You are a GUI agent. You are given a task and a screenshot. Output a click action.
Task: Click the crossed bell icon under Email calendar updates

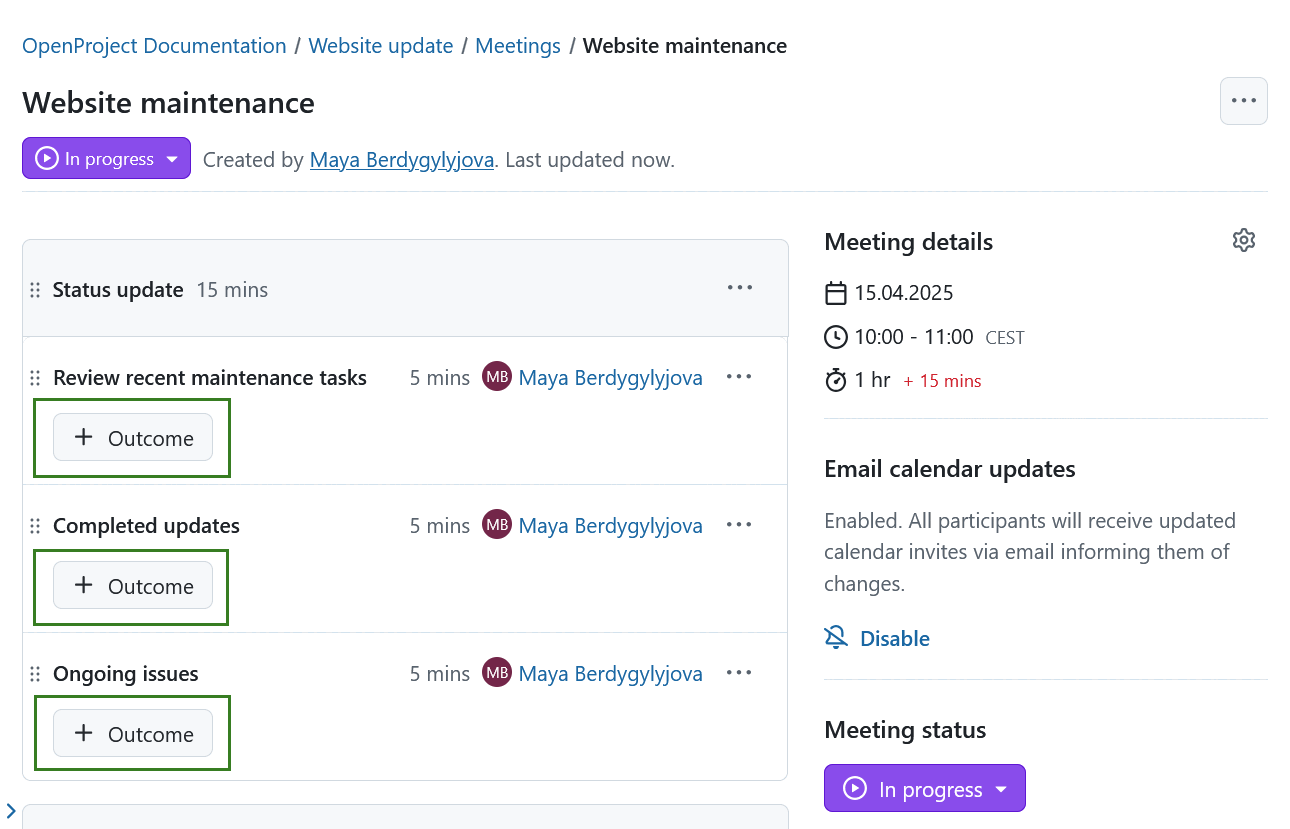coord(835,637)
